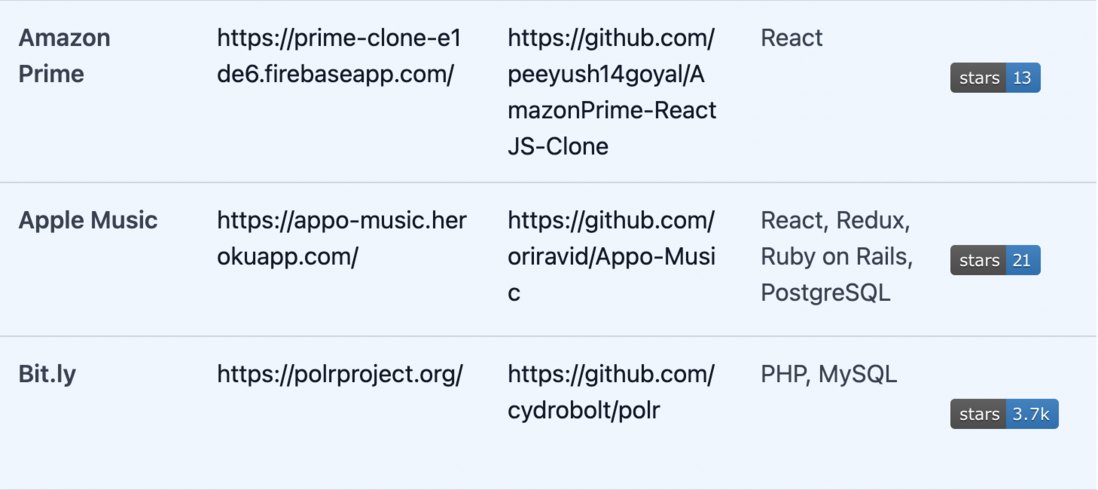
Task: Open the polrproject.org demo link
Action: click(x=340, y=374)
